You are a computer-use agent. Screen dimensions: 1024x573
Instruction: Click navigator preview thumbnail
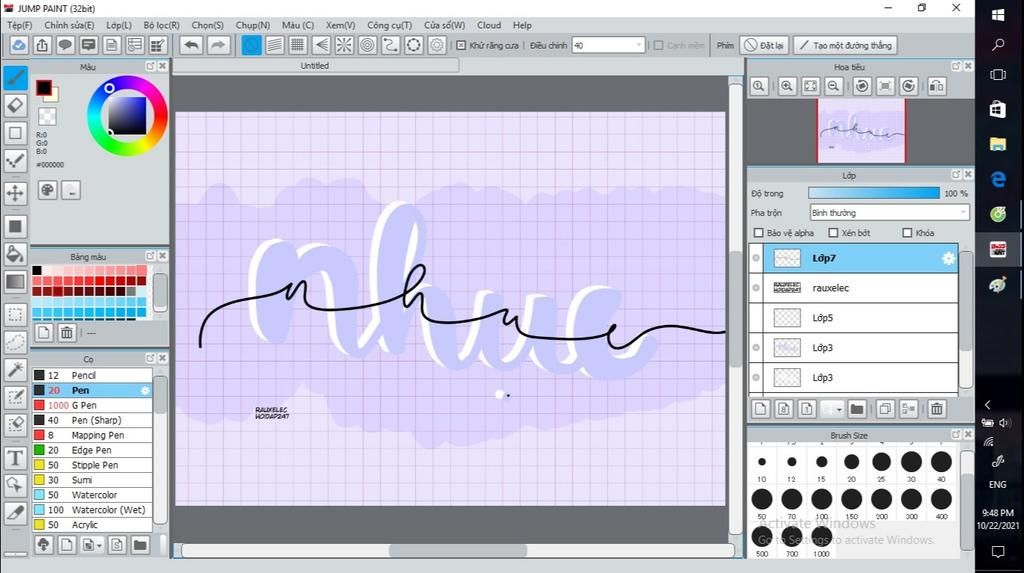(x=861, y=131)
